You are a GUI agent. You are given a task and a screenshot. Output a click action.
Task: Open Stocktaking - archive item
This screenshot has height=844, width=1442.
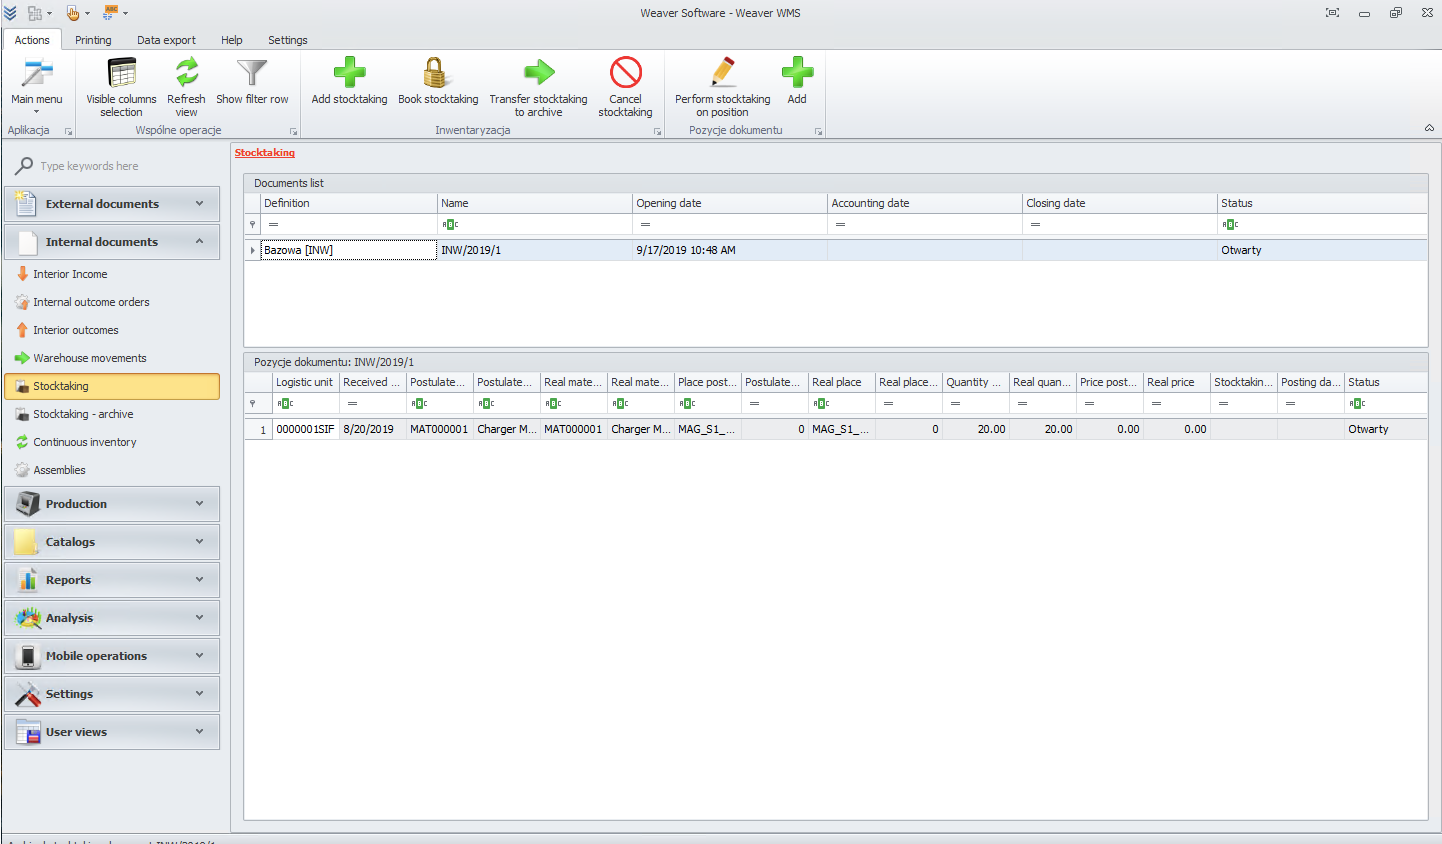click(x=83, y=414)
